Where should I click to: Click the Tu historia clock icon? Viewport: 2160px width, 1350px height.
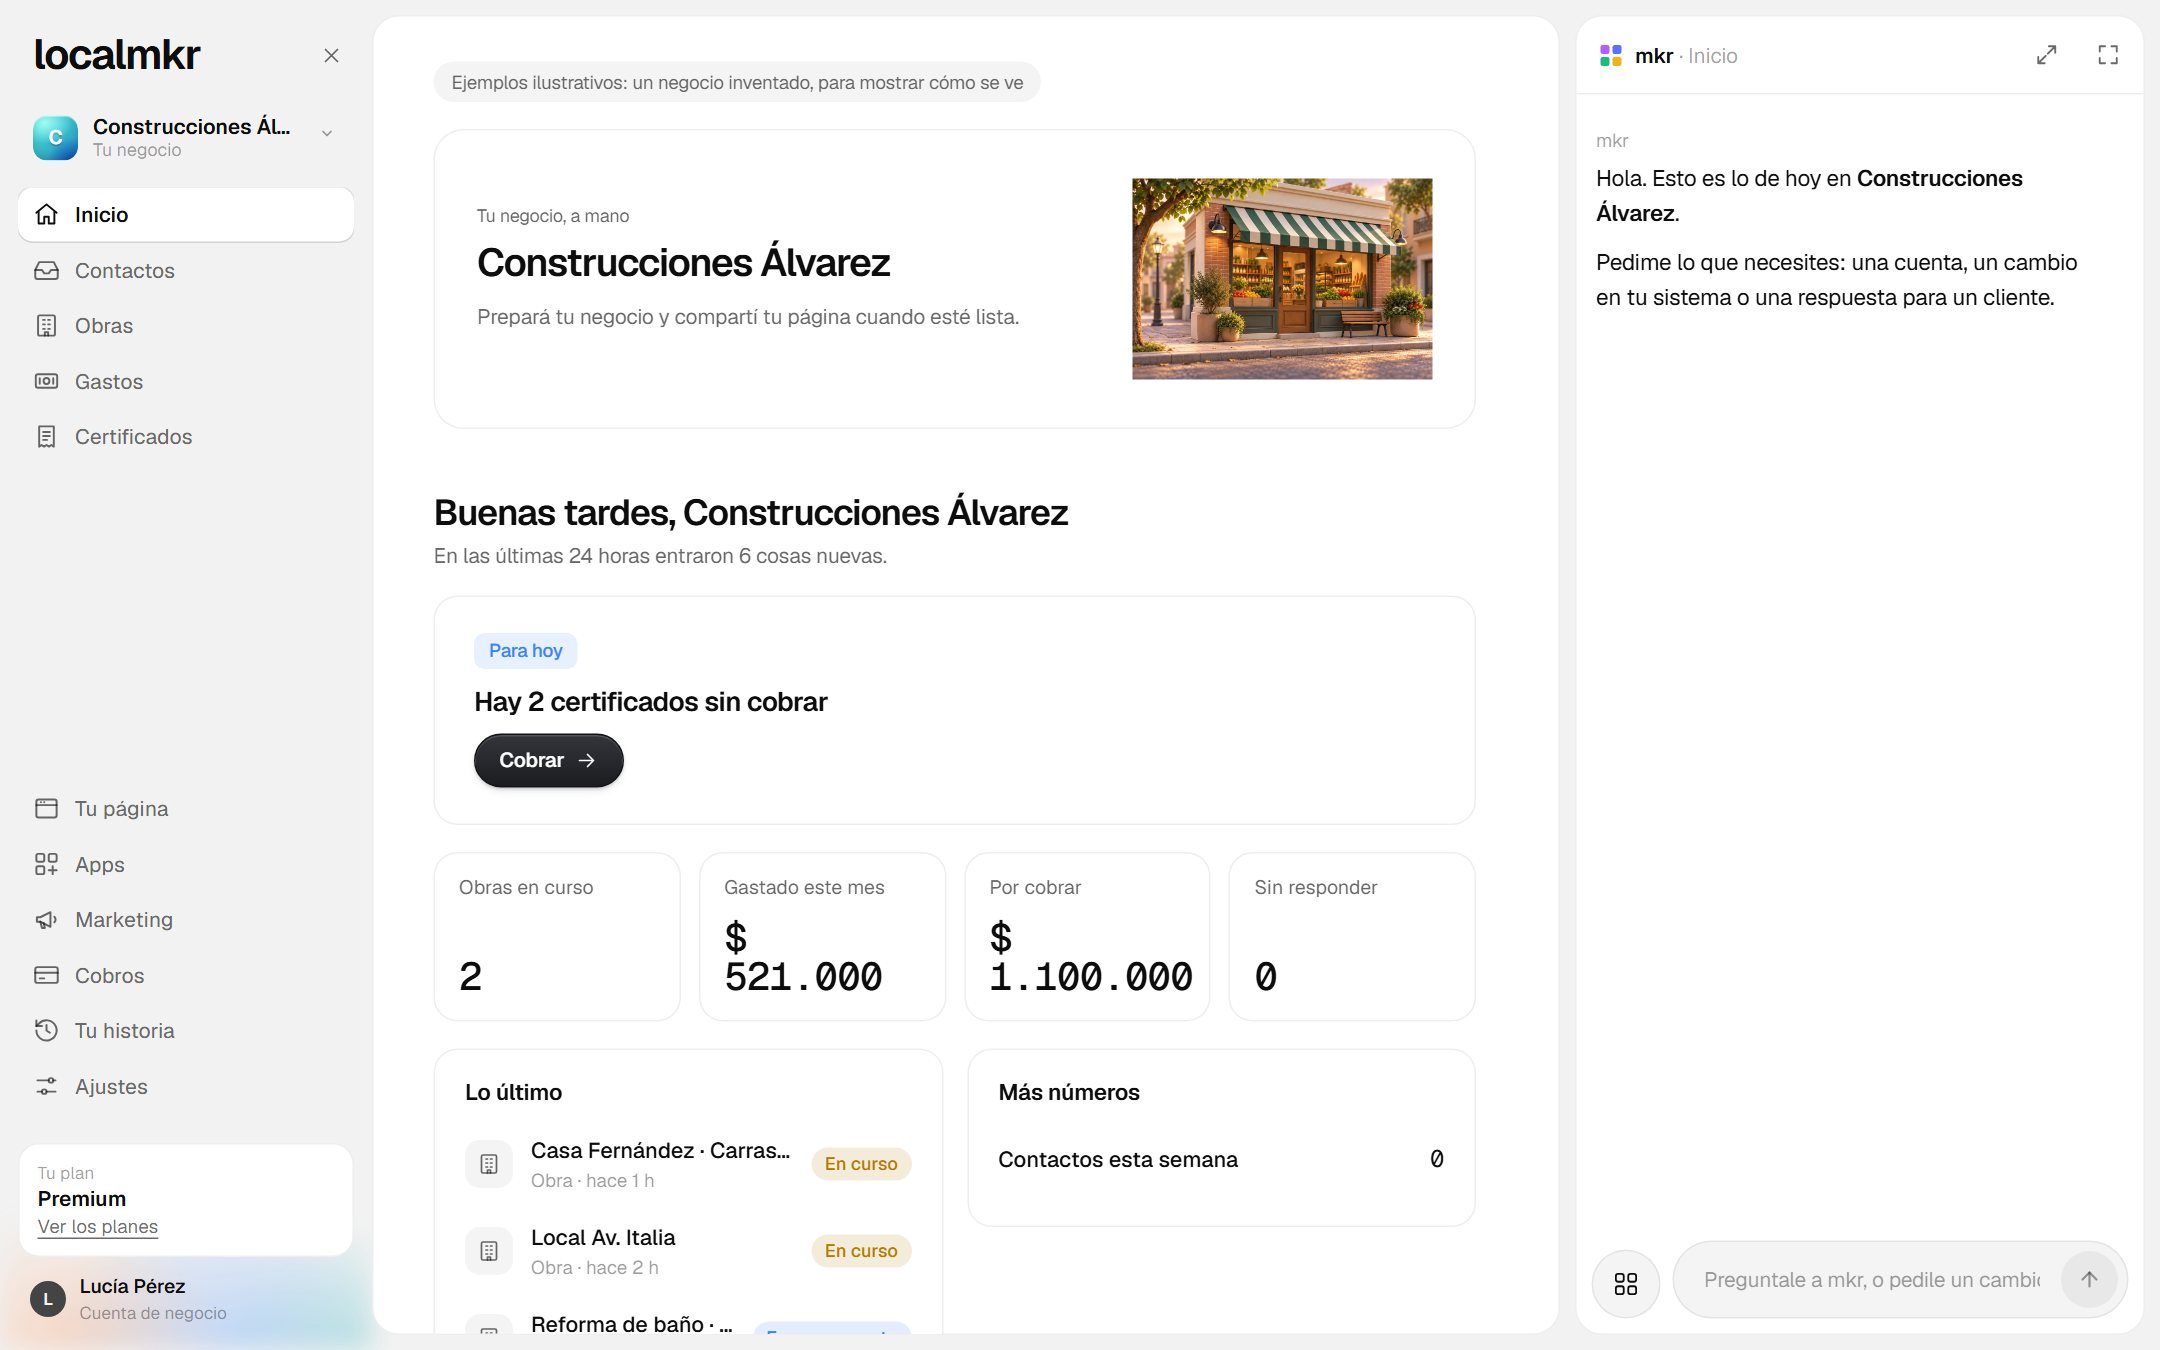click(46, 1031)
